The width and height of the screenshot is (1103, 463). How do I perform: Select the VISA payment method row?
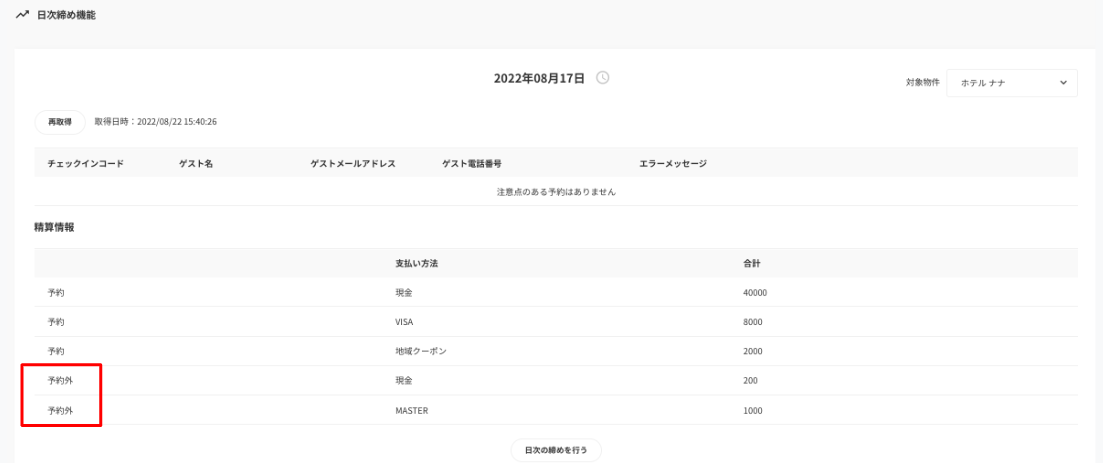(x=404, y=322)
